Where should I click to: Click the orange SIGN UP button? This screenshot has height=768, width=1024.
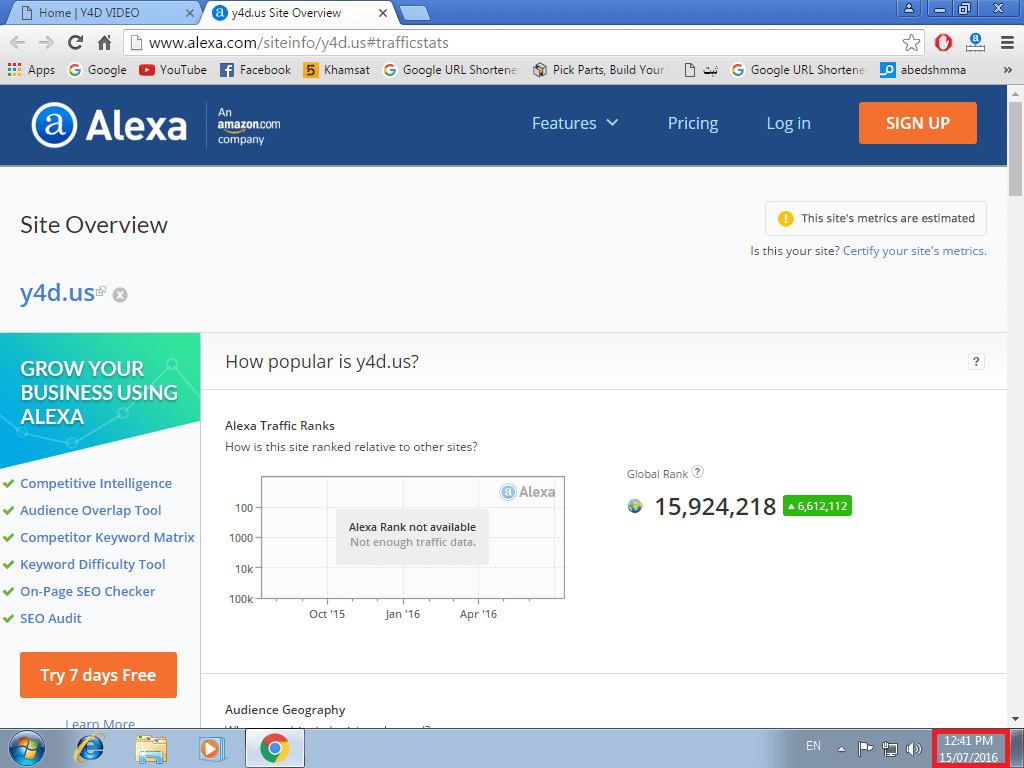[918, 123]
